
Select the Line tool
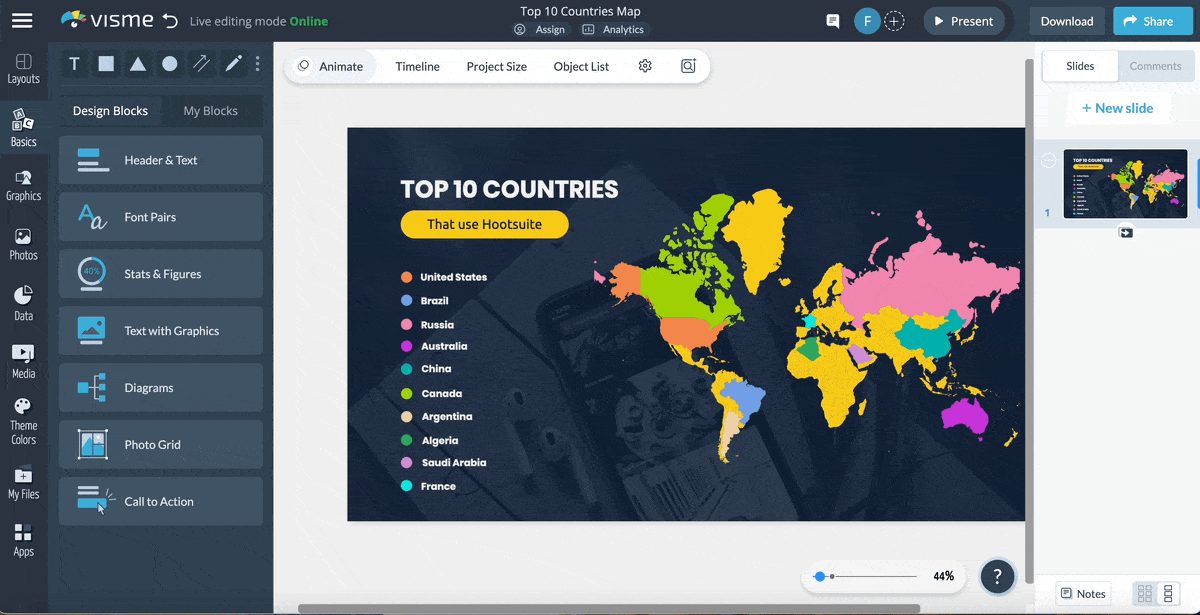pyautogui.click(x=201, y=63)
